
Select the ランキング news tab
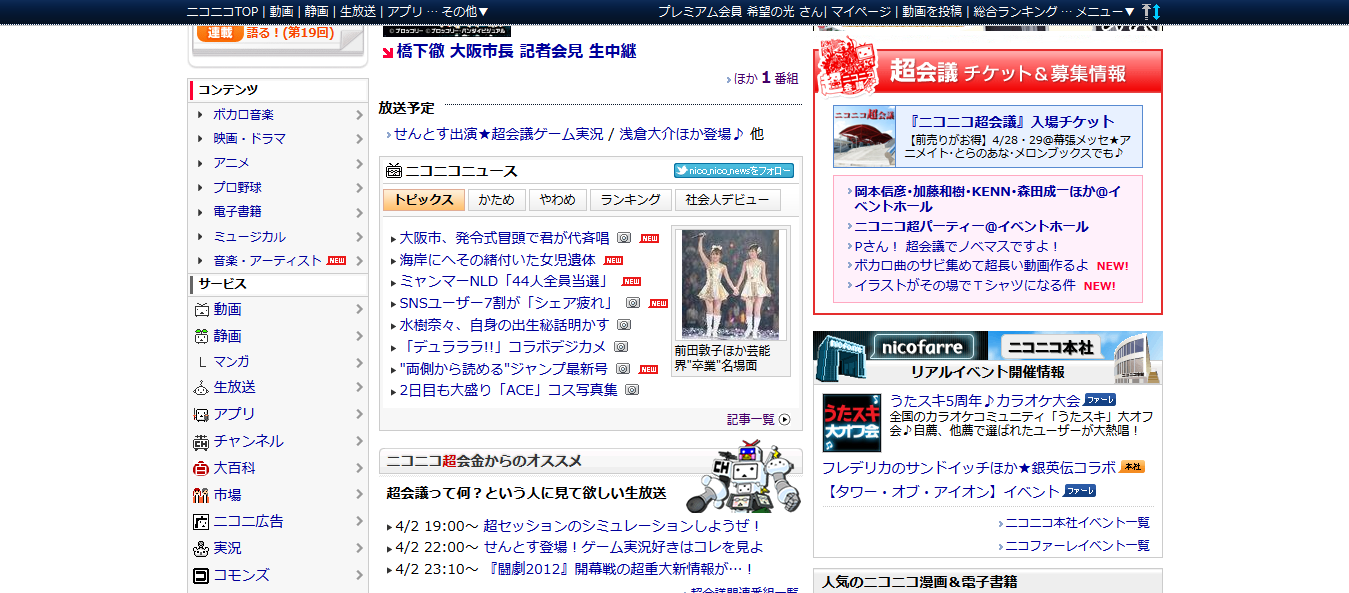coord(630,200)
